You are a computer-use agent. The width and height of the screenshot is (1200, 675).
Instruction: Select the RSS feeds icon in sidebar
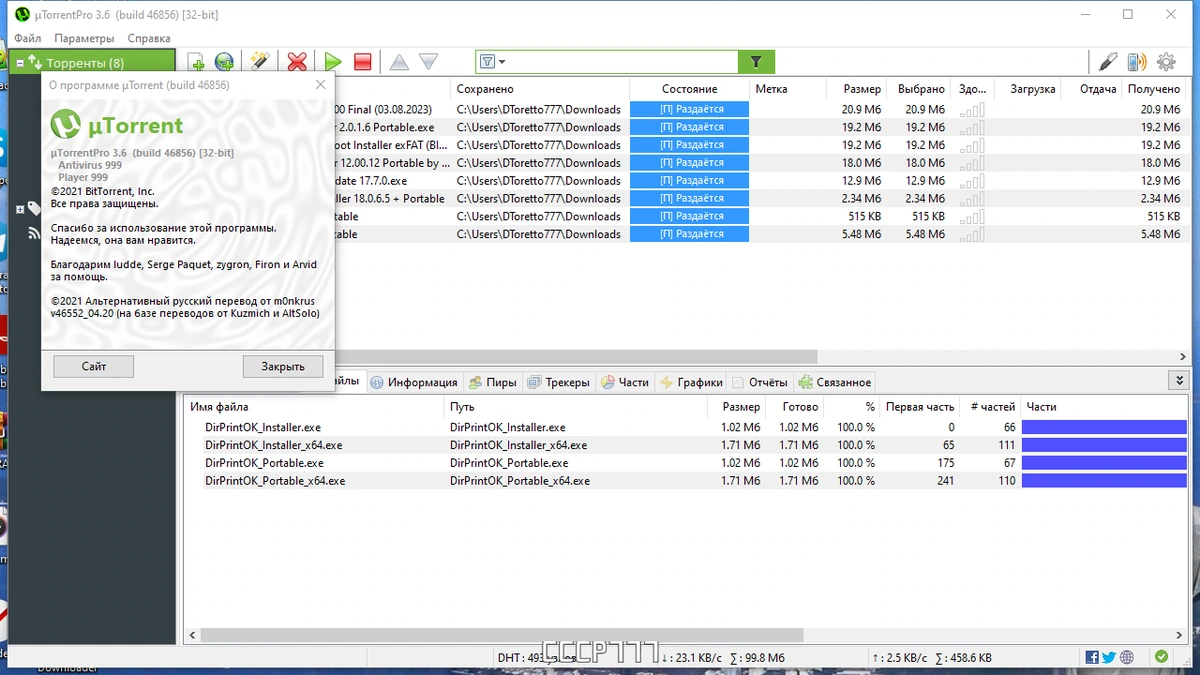pos(35,233)
